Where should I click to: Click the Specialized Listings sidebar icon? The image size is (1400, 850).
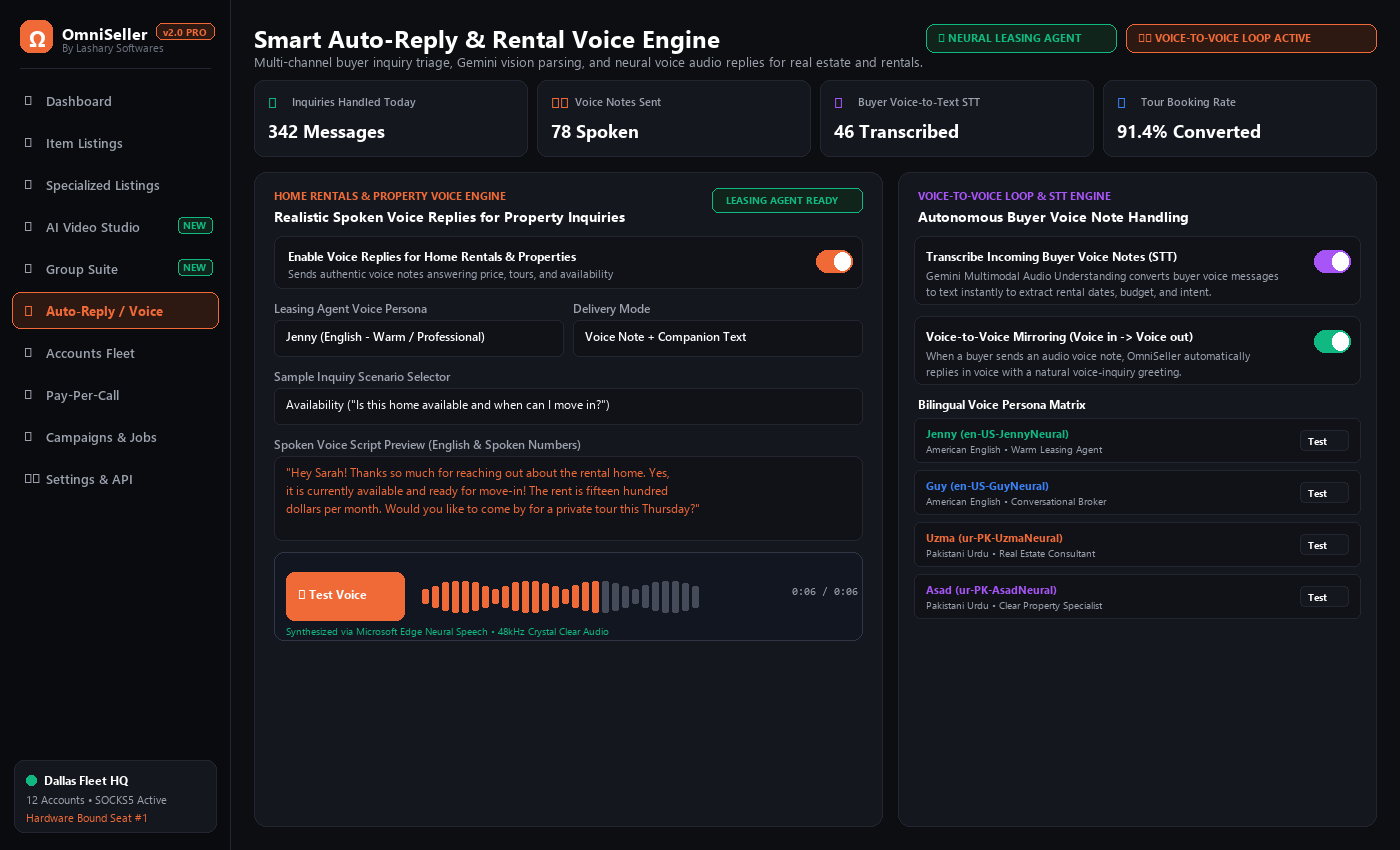tap(28, 185)
